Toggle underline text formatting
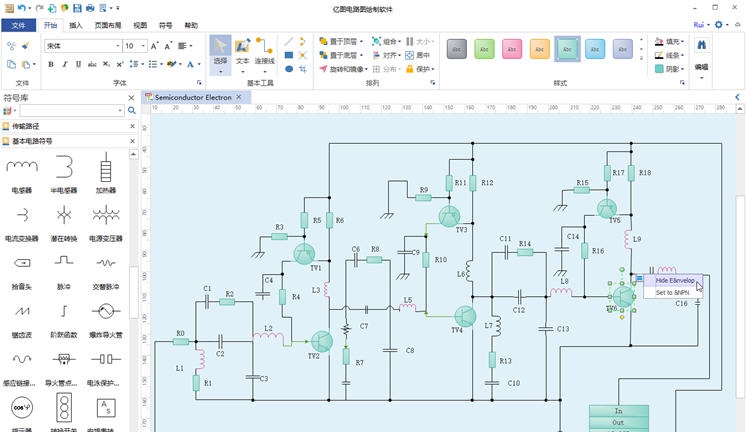The height and width of the screenshot is (432, 746). [x=79, y=64]
